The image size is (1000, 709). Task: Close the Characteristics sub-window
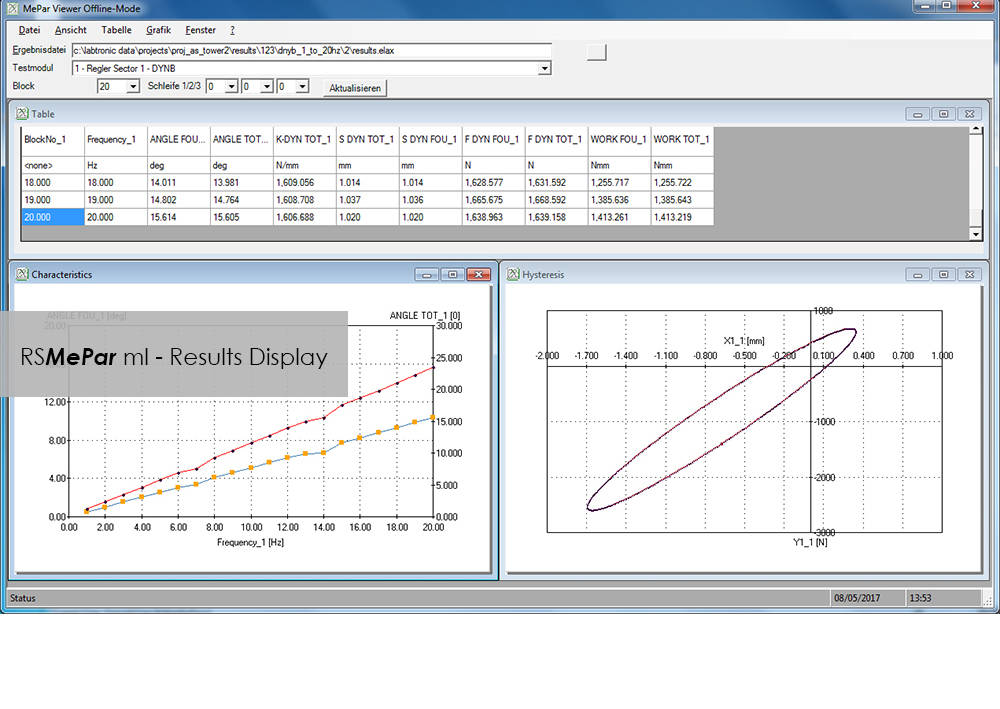(x=479, y=274)
